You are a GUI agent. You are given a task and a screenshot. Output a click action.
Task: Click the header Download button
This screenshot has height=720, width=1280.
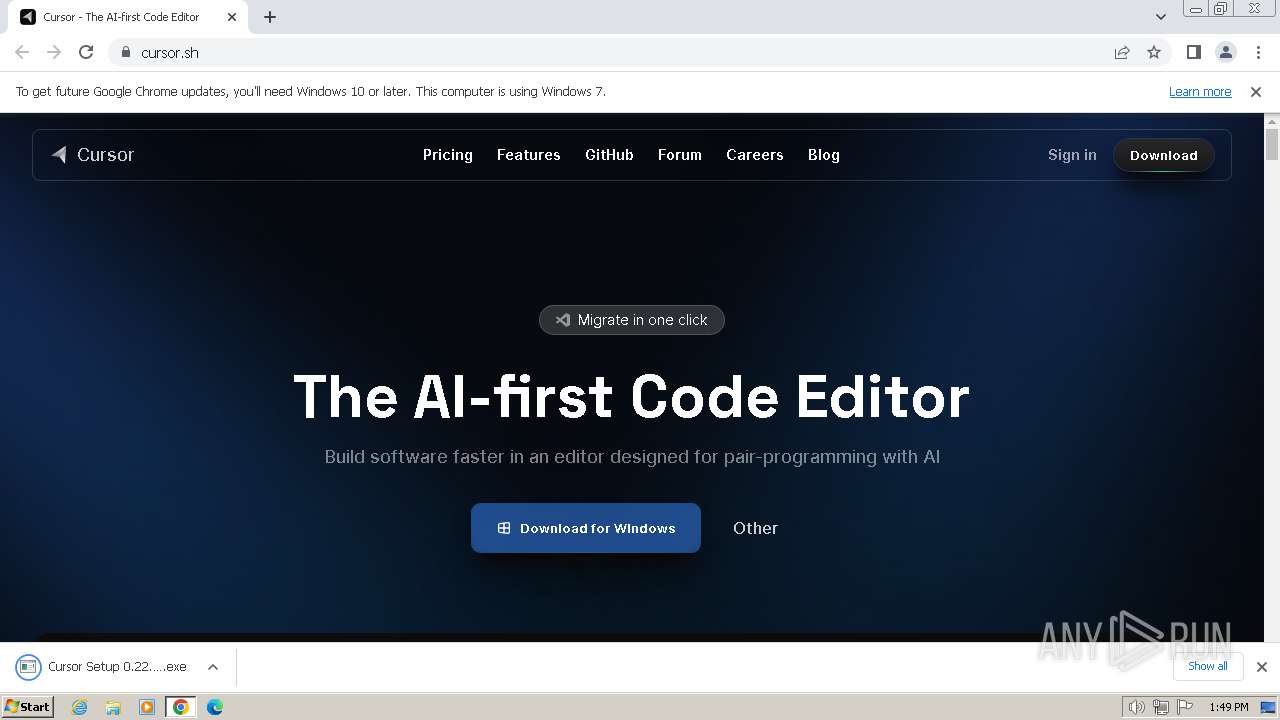[1163, 155]
